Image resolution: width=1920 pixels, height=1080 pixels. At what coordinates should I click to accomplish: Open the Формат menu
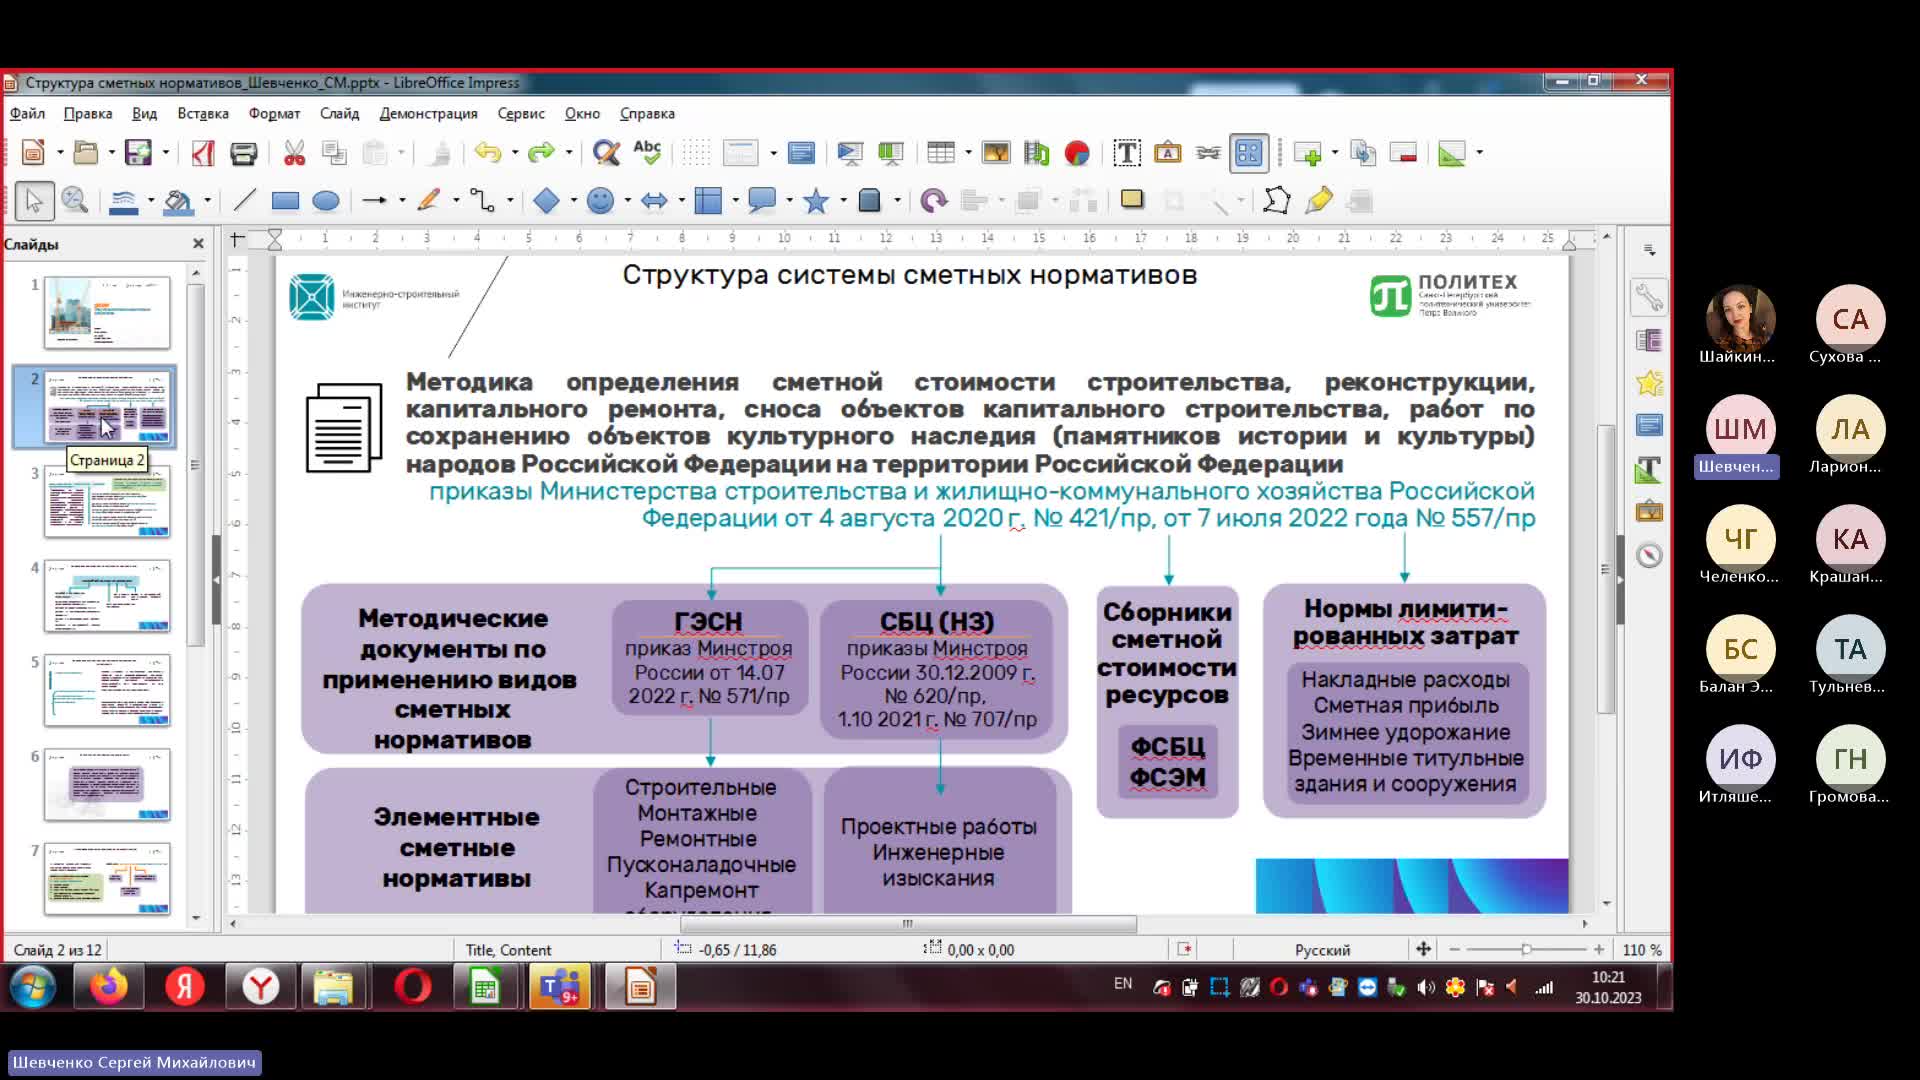point(274,113)
